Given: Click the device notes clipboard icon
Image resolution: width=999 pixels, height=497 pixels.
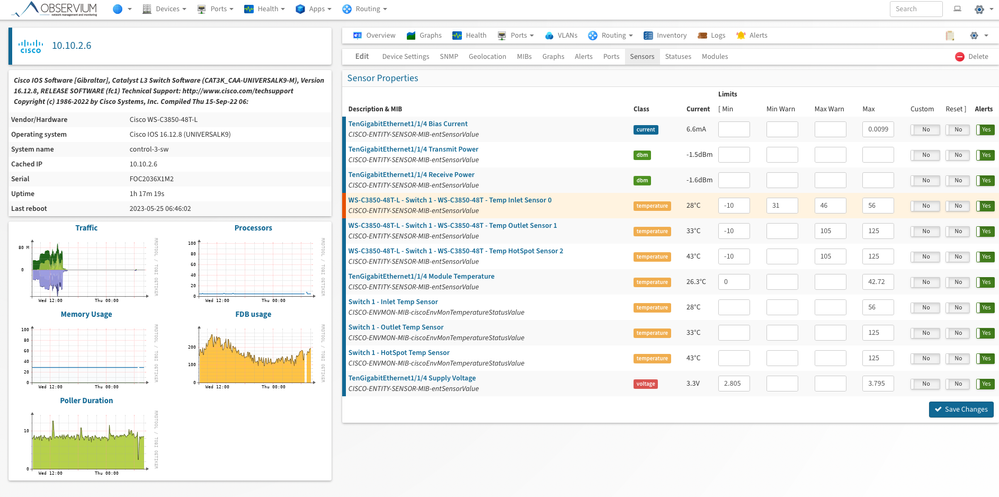Looking at the screenshot, I should coord(950,36).
